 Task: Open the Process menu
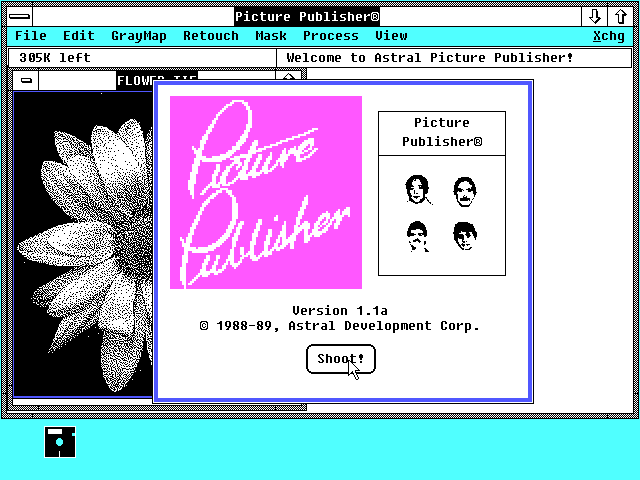click(x=331, y=36)
